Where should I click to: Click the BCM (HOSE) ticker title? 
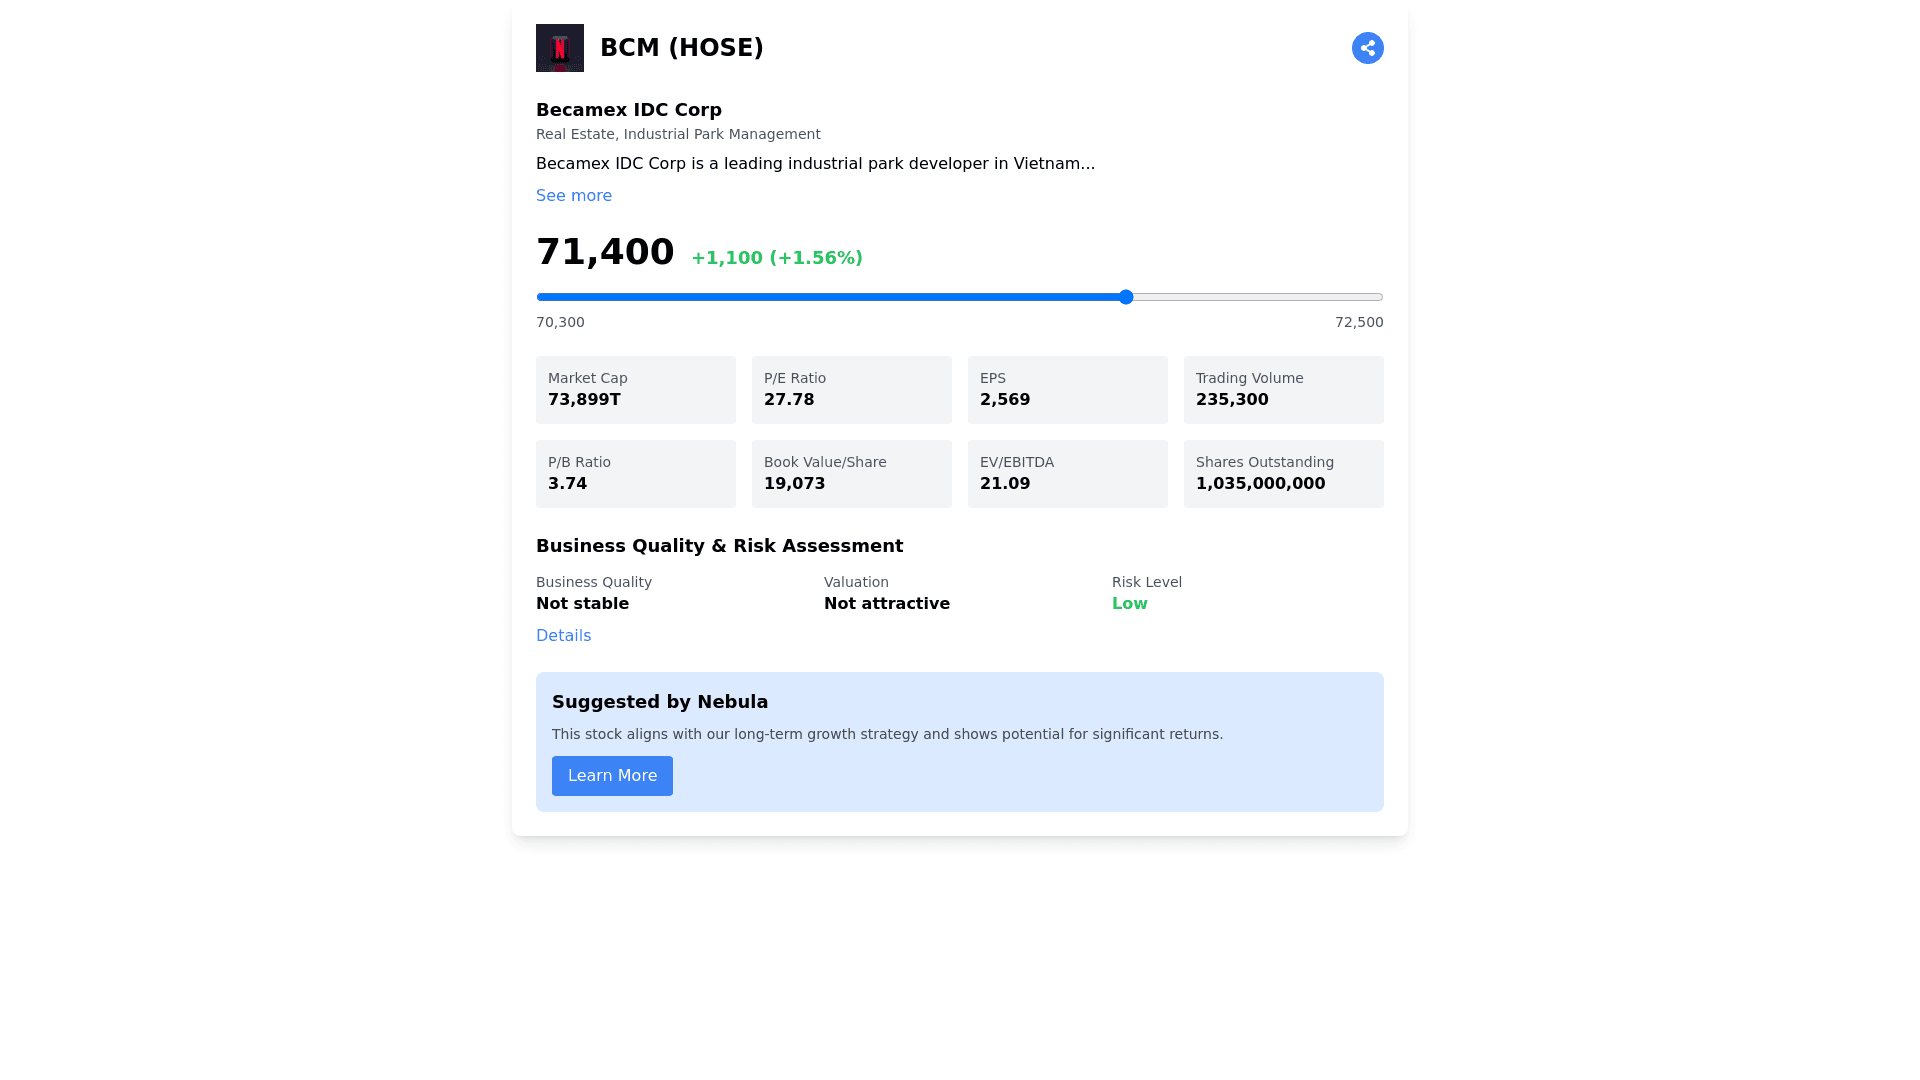[x=682, y=48]
